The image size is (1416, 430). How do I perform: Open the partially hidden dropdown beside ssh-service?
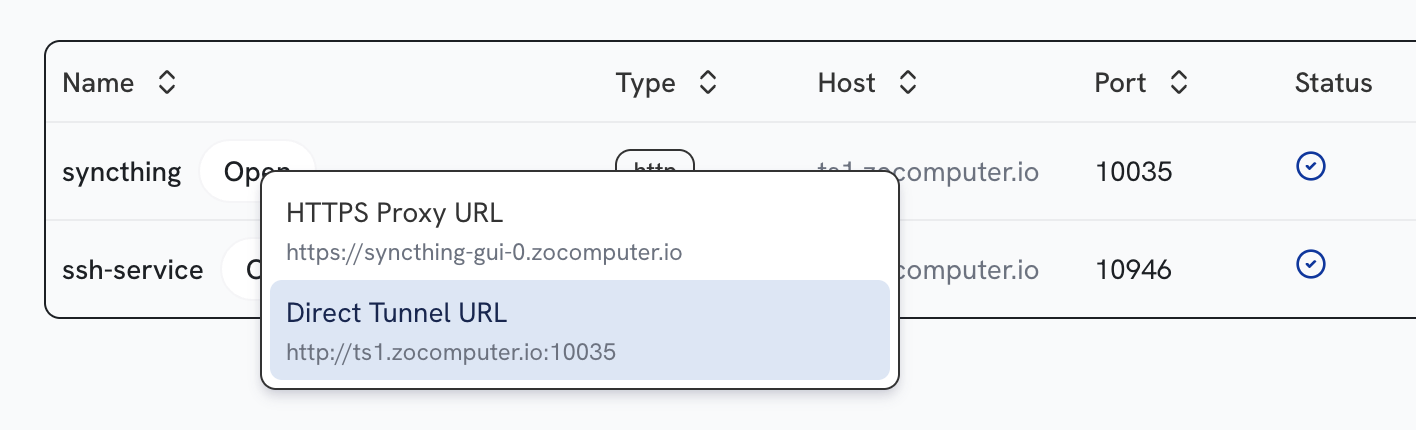point(243,269)
